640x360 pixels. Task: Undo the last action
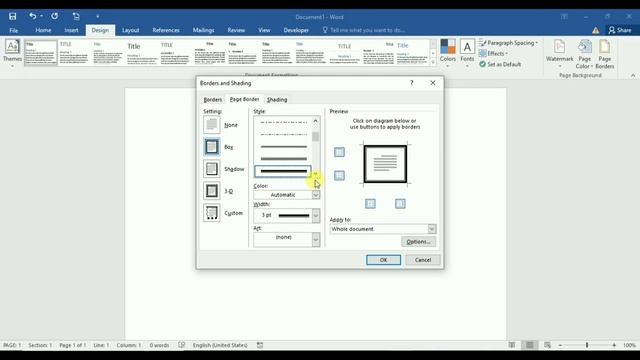tap(32, 16)
